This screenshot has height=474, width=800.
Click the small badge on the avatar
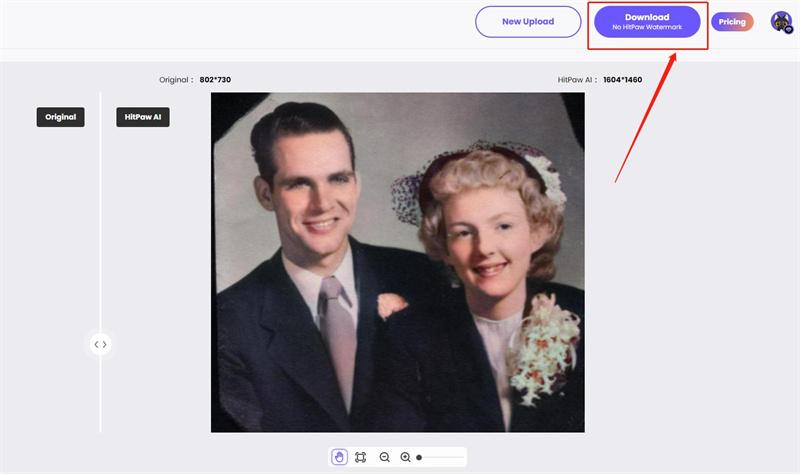click(788, 29)
